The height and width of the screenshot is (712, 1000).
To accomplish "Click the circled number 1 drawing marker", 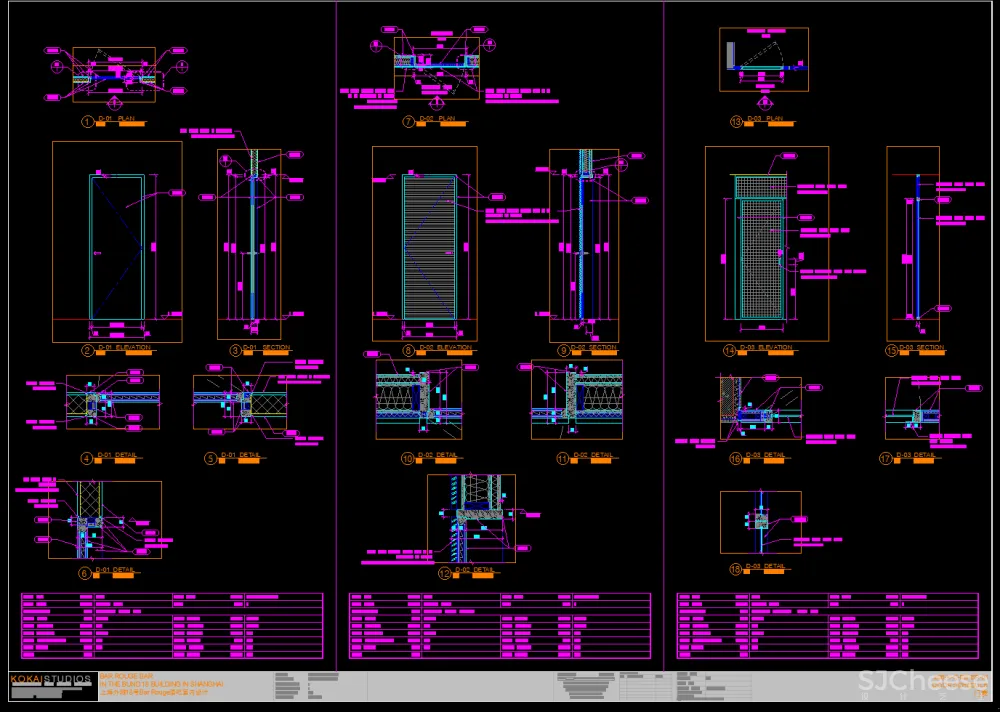I will pyautogui.click(x=88, y=121).
